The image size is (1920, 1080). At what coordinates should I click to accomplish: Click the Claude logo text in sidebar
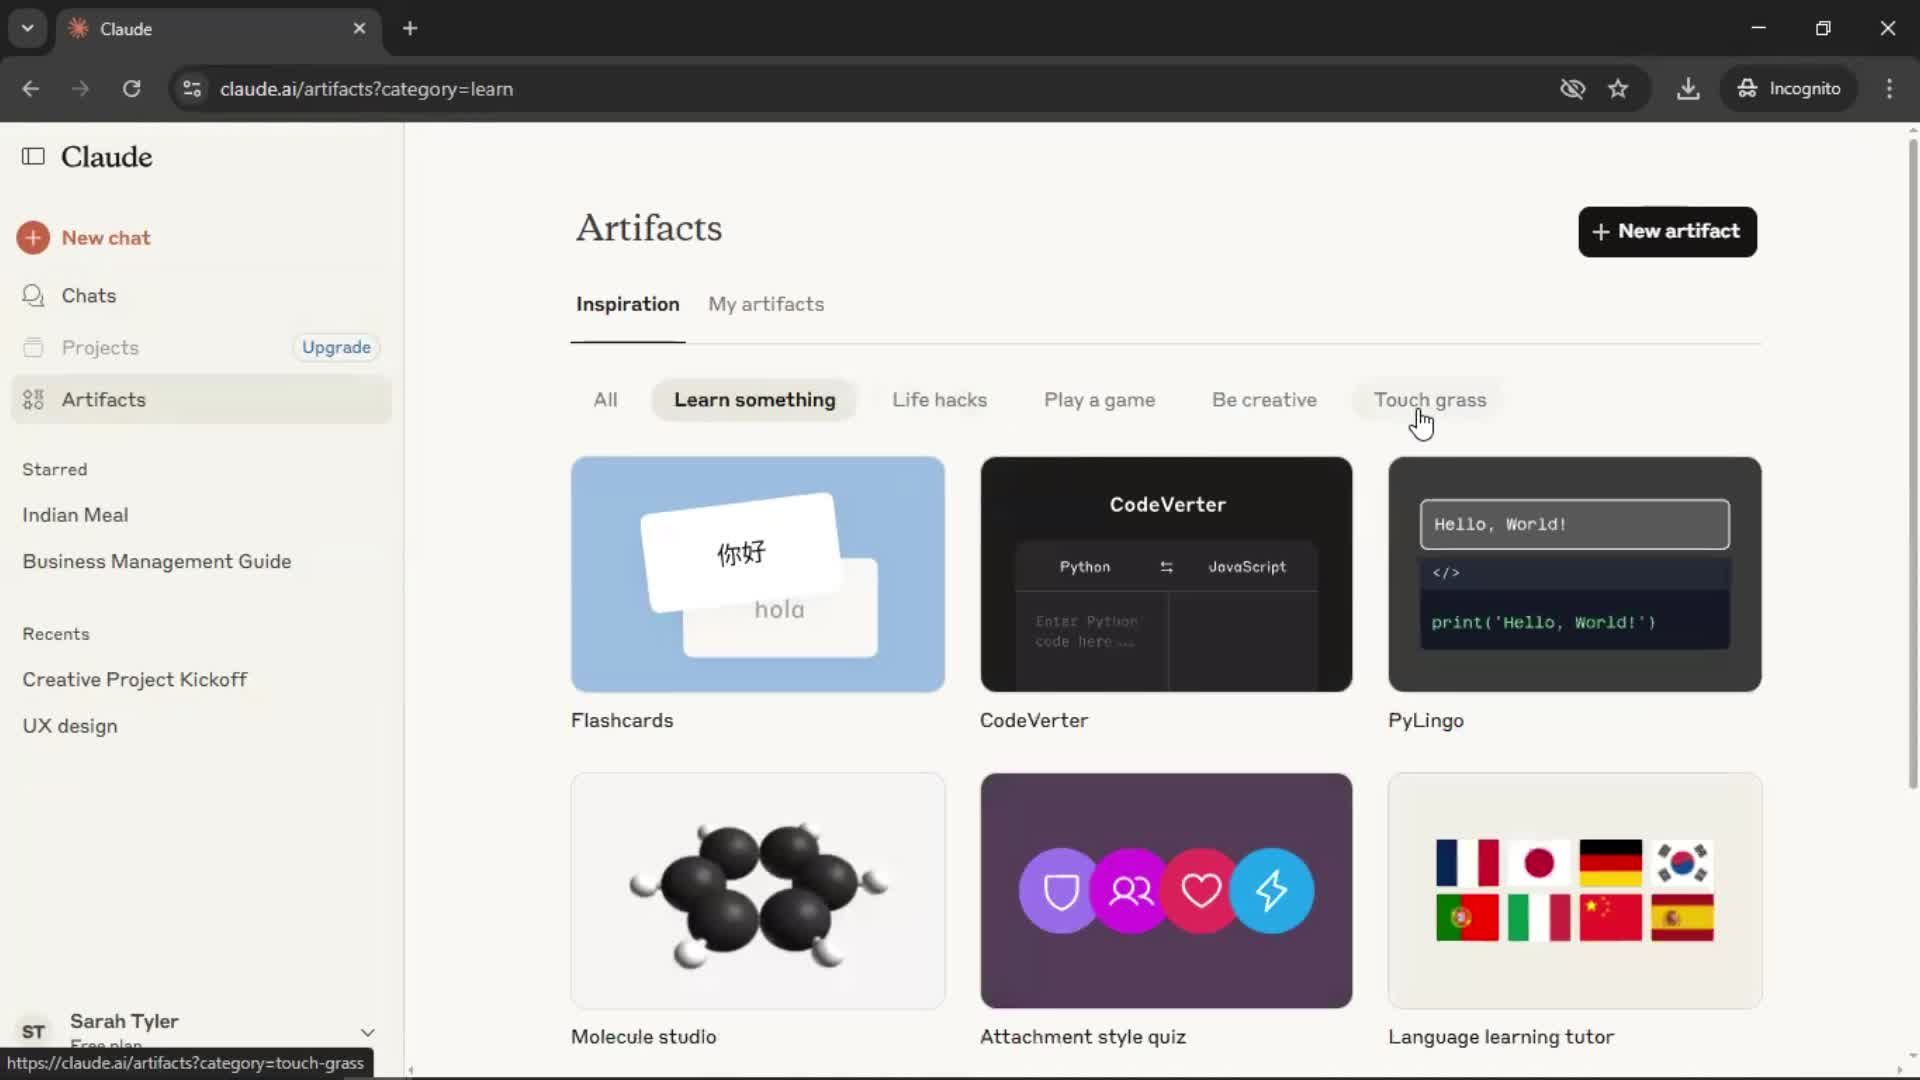(107, 157)
